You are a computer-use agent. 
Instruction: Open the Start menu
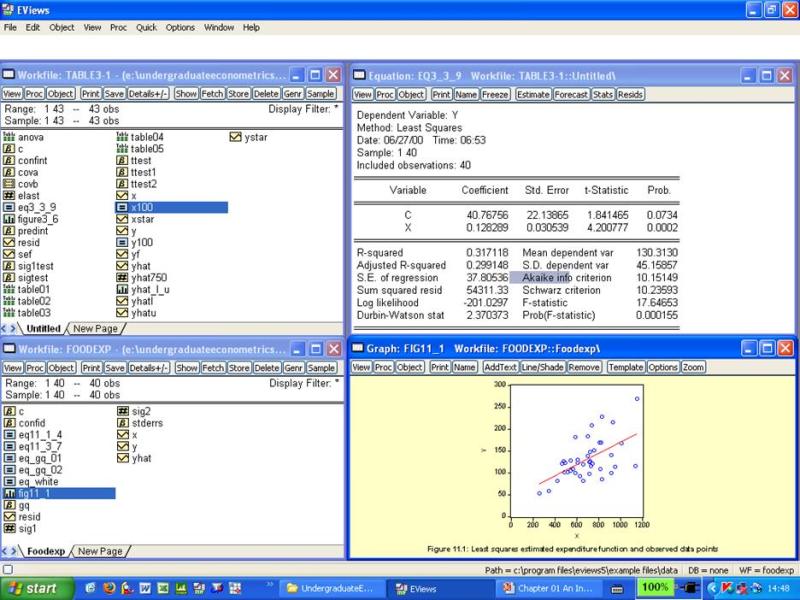point(36,589)
